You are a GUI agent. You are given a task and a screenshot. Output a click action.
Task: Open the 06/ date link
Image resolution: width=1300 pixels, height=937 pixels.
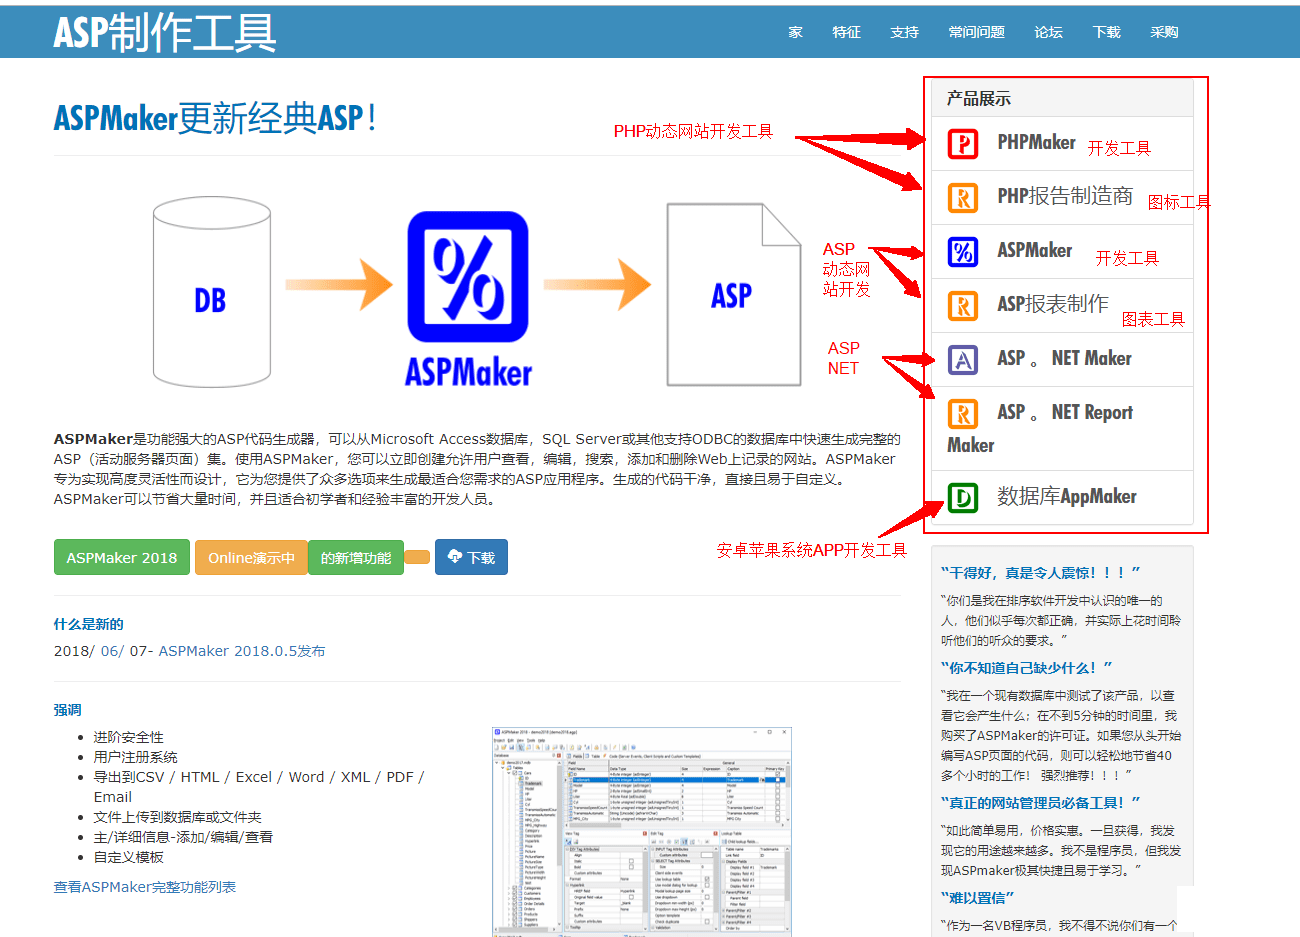[x=112, y=651]
